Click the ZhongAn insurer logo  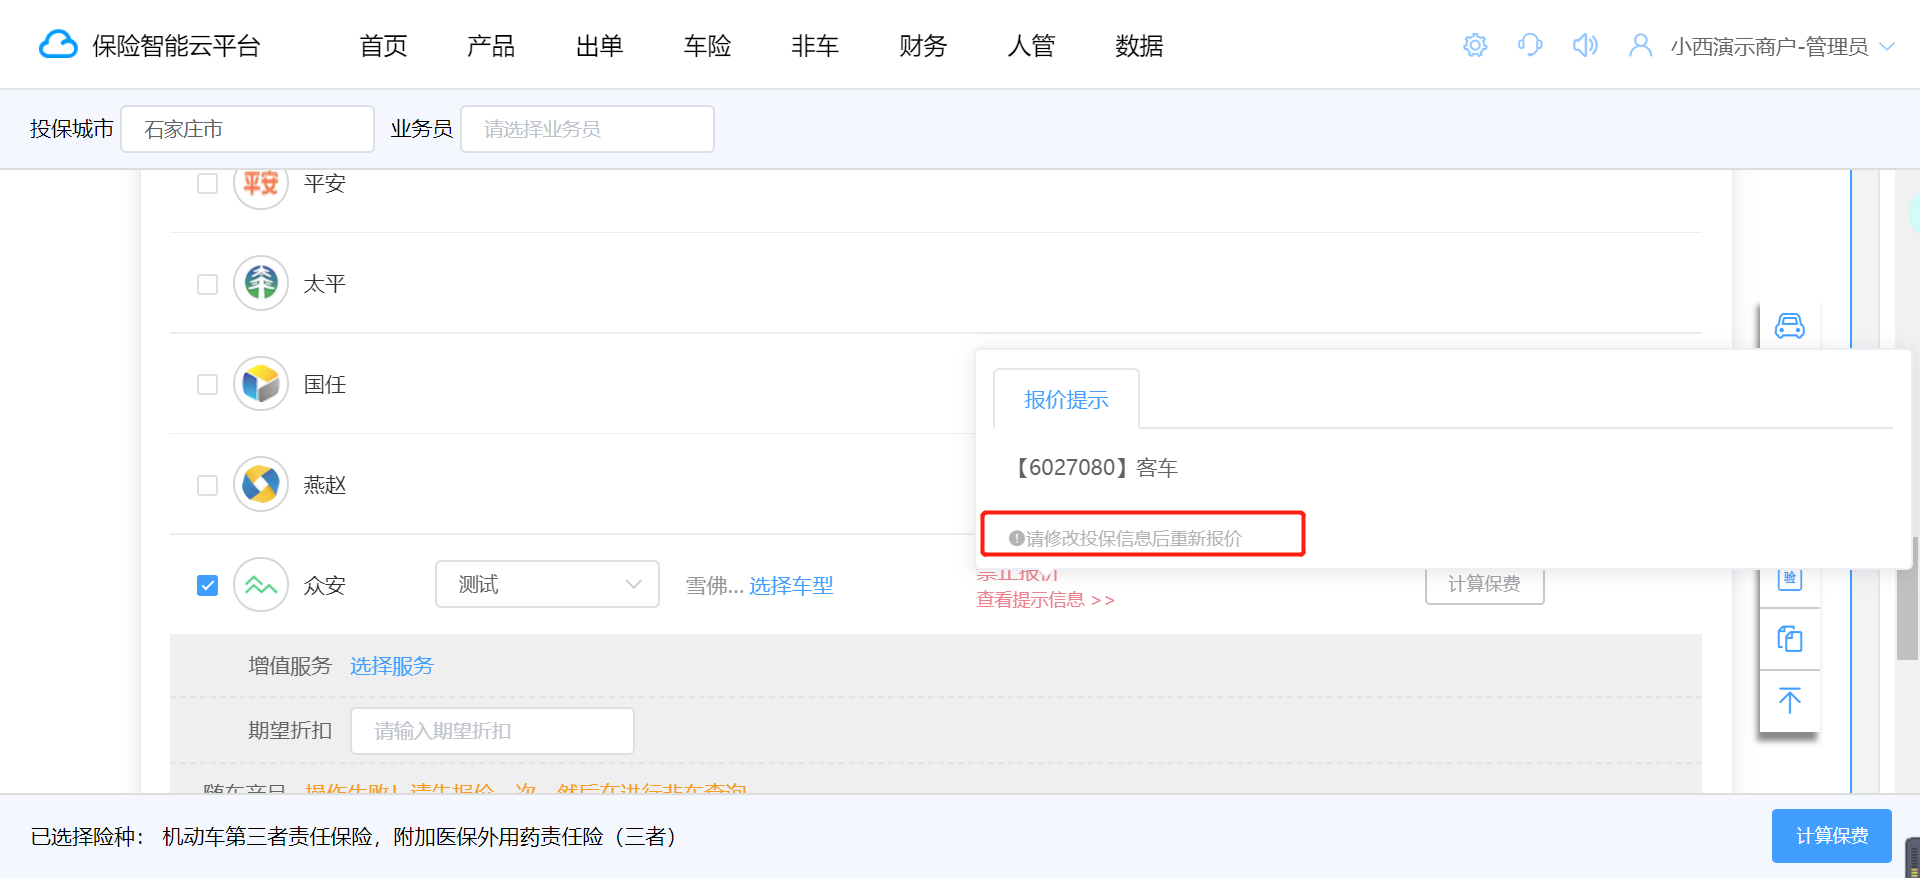click(x=261, y=585)
